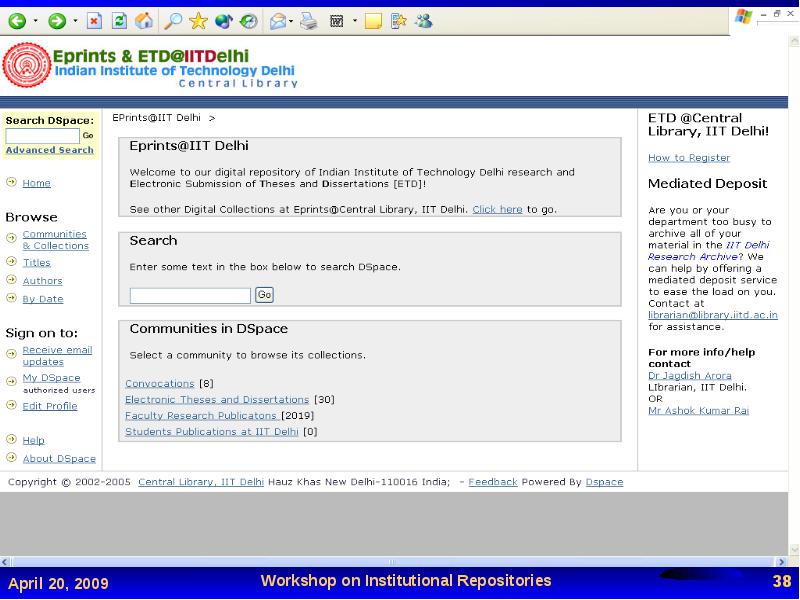Expand the Forward button history dropdown arrow
The width and height of the screenshot is (800, 600).
tap(75, 21)
